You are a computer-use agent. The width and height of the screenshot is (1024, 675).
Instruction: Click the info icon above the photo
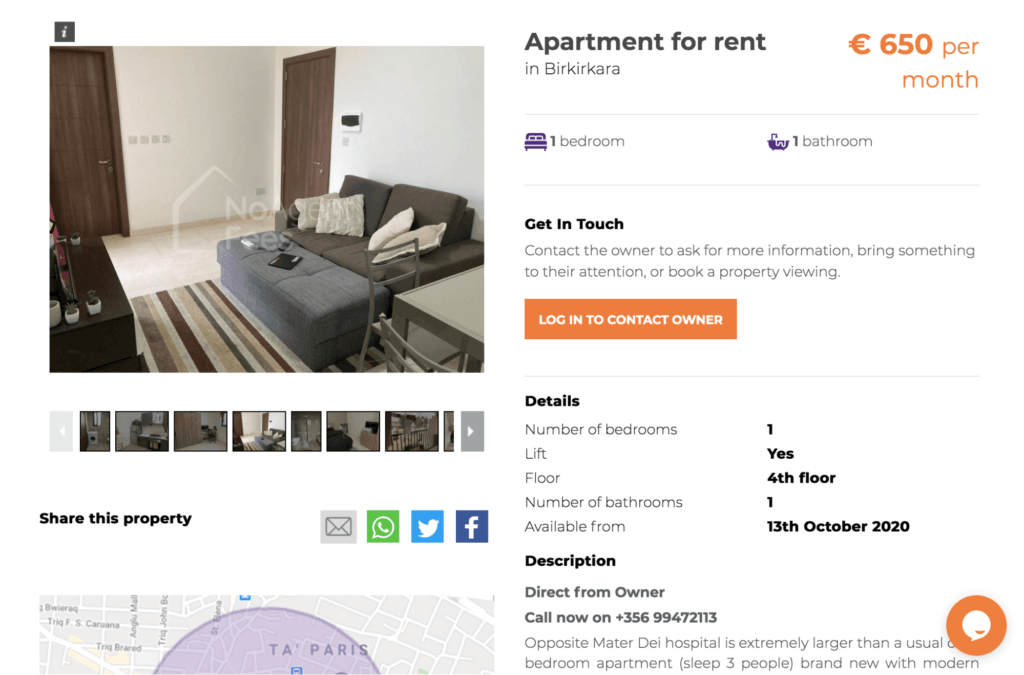click(x=64, y=31)
